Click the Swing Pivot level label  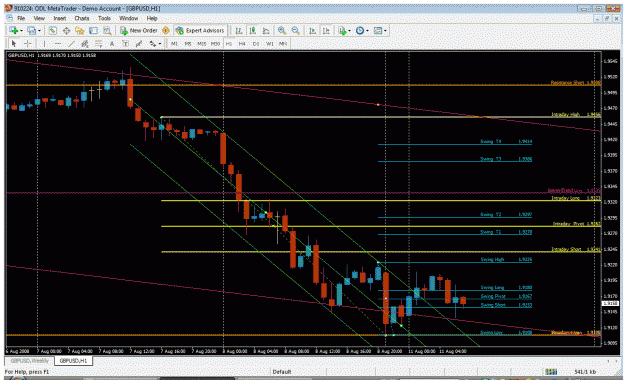493,296
